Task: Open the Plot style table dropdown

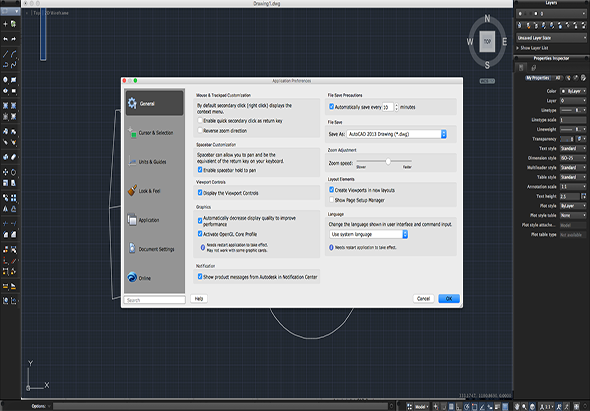Action: (573, 216)
